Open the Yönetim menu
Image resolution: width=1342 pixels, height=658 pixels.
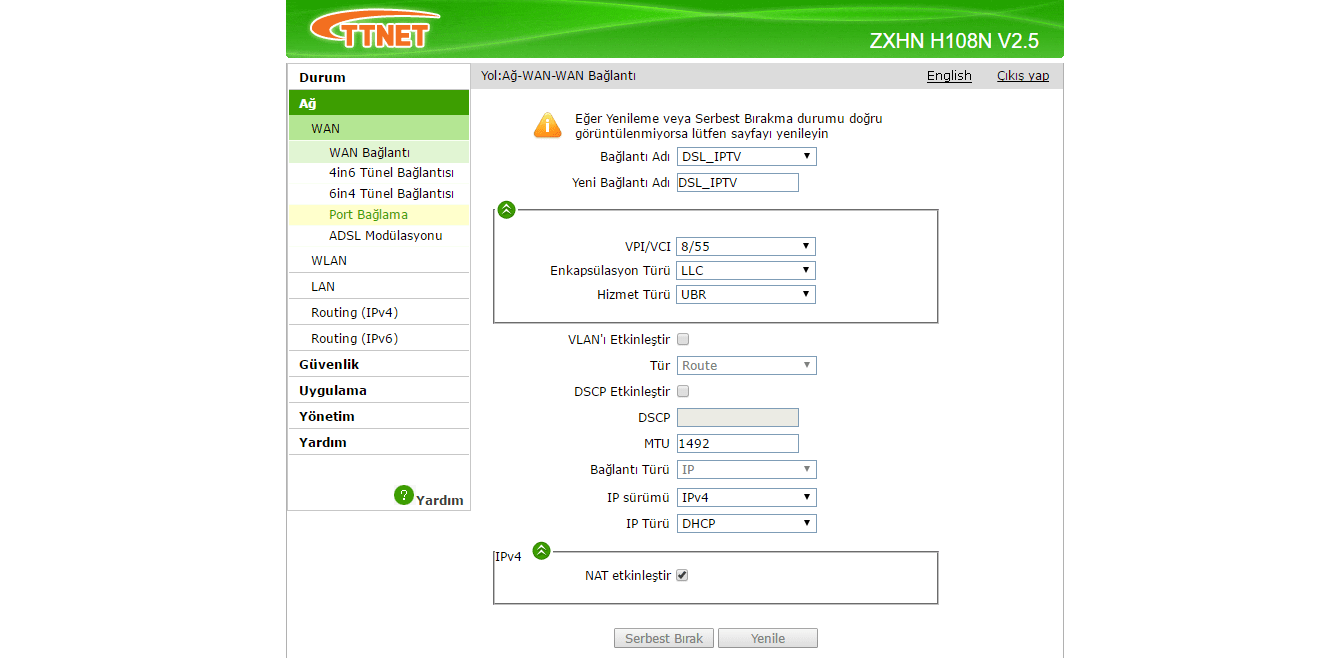[x=379, y=416]
